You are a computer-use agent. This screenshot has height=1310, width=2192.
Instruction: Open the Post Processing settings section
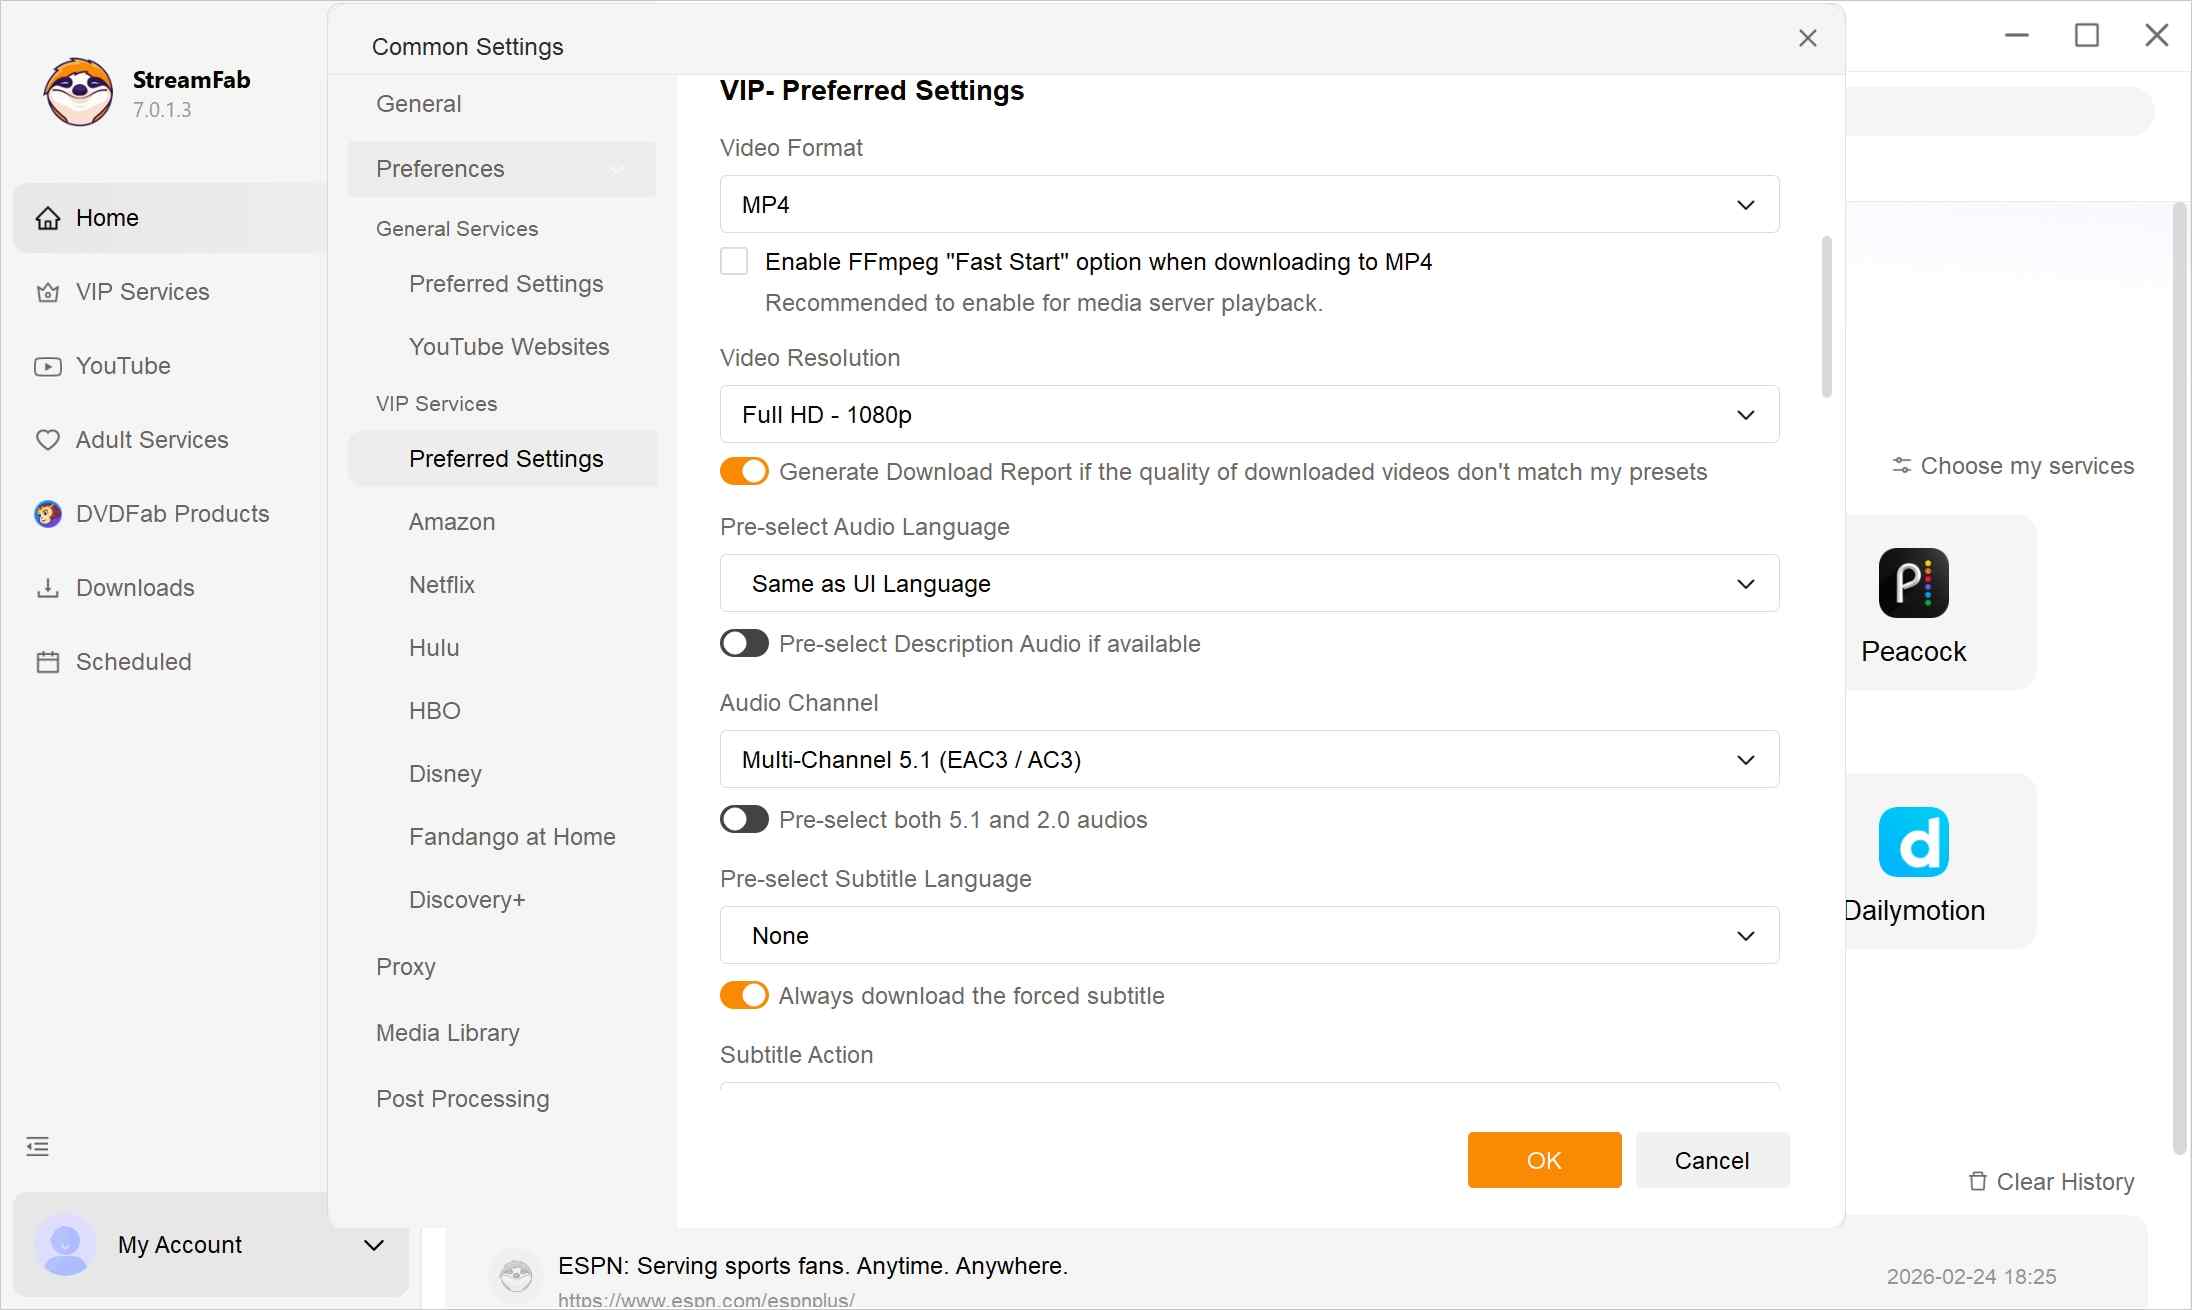click(462, 1098)
